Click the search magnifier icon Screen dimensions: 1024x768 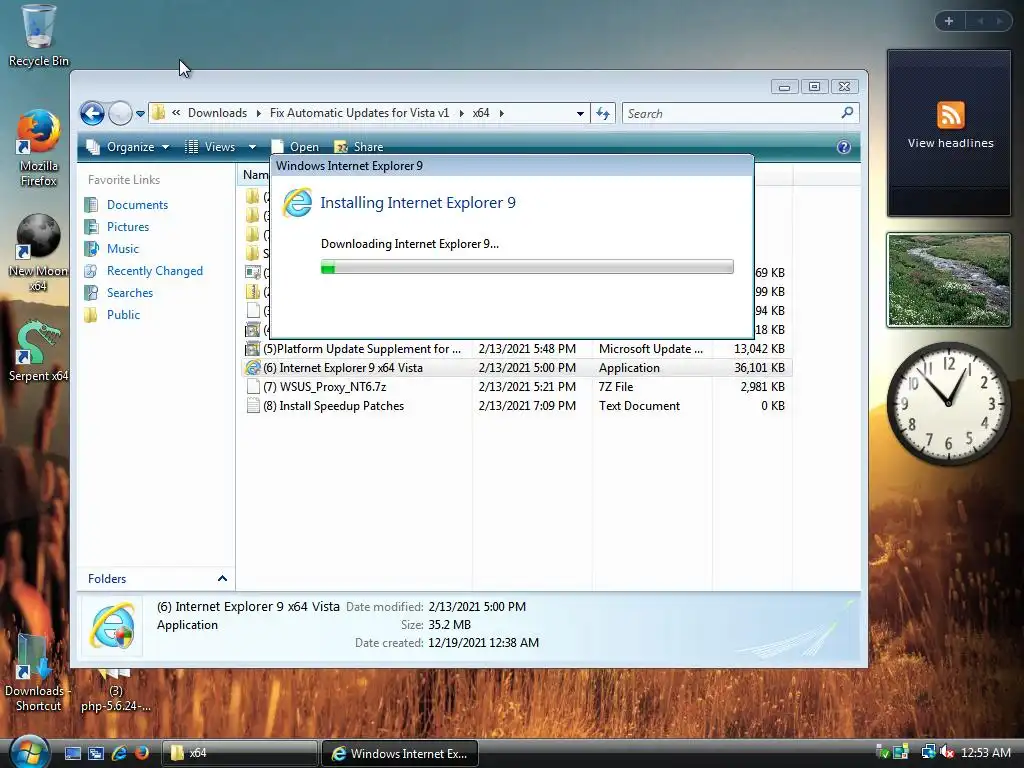click(847, 113)
